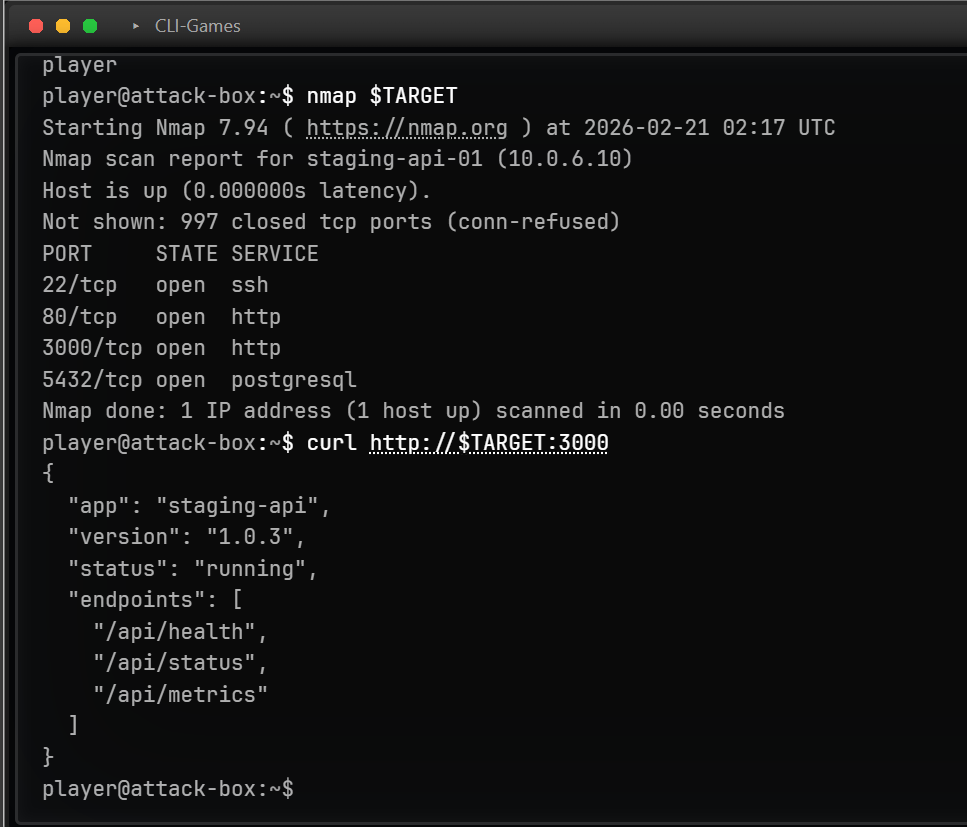
Task: Open the https://nmap.org hyperlink
Action: point(406,127)
